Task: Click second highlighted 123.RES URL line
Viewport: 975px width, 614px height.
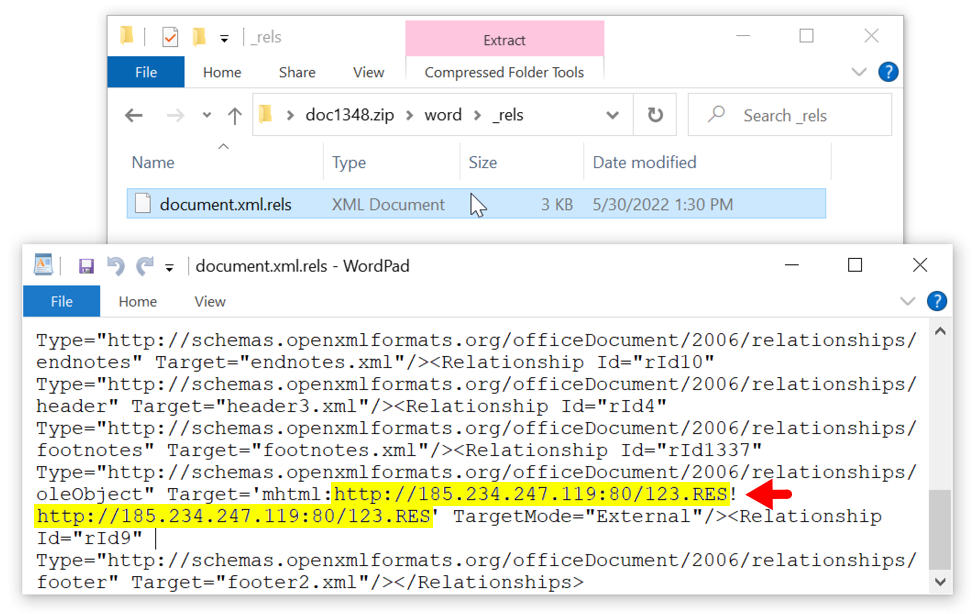Action: click(x=234, y=516)
